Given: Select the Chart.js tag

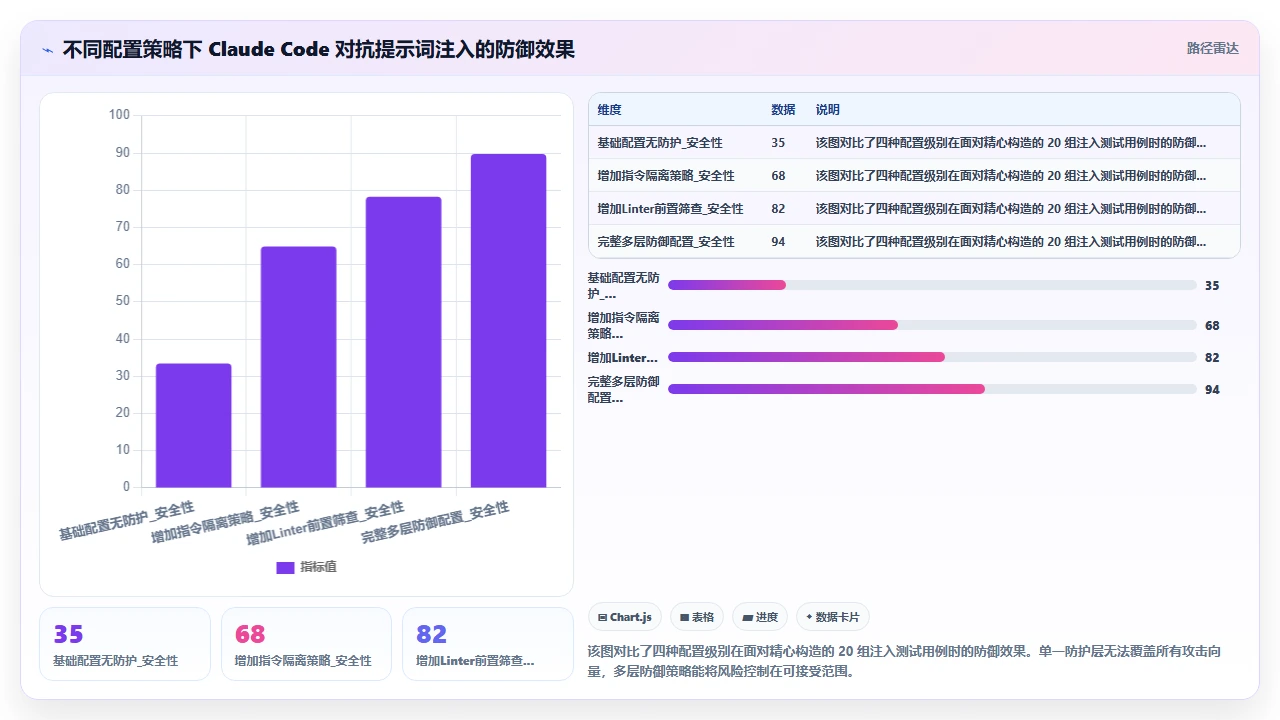Looking at the screenshot, I should click(624, 617).
